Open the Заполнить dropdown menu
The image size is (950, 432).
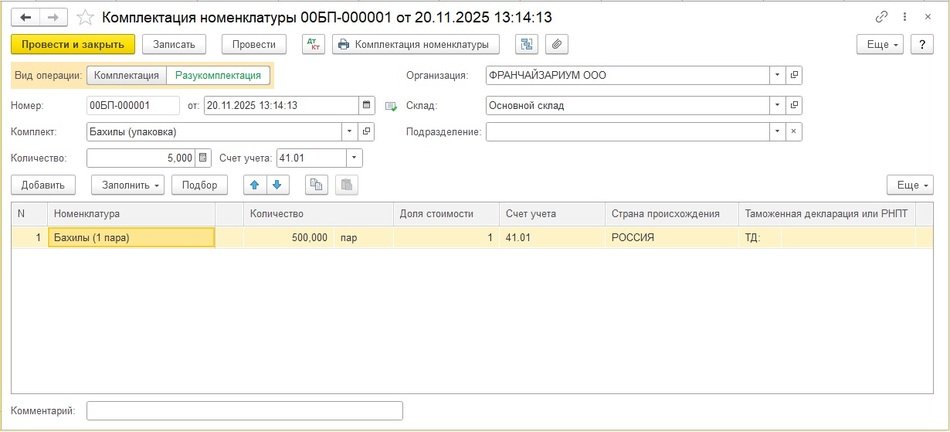[127, 185]
